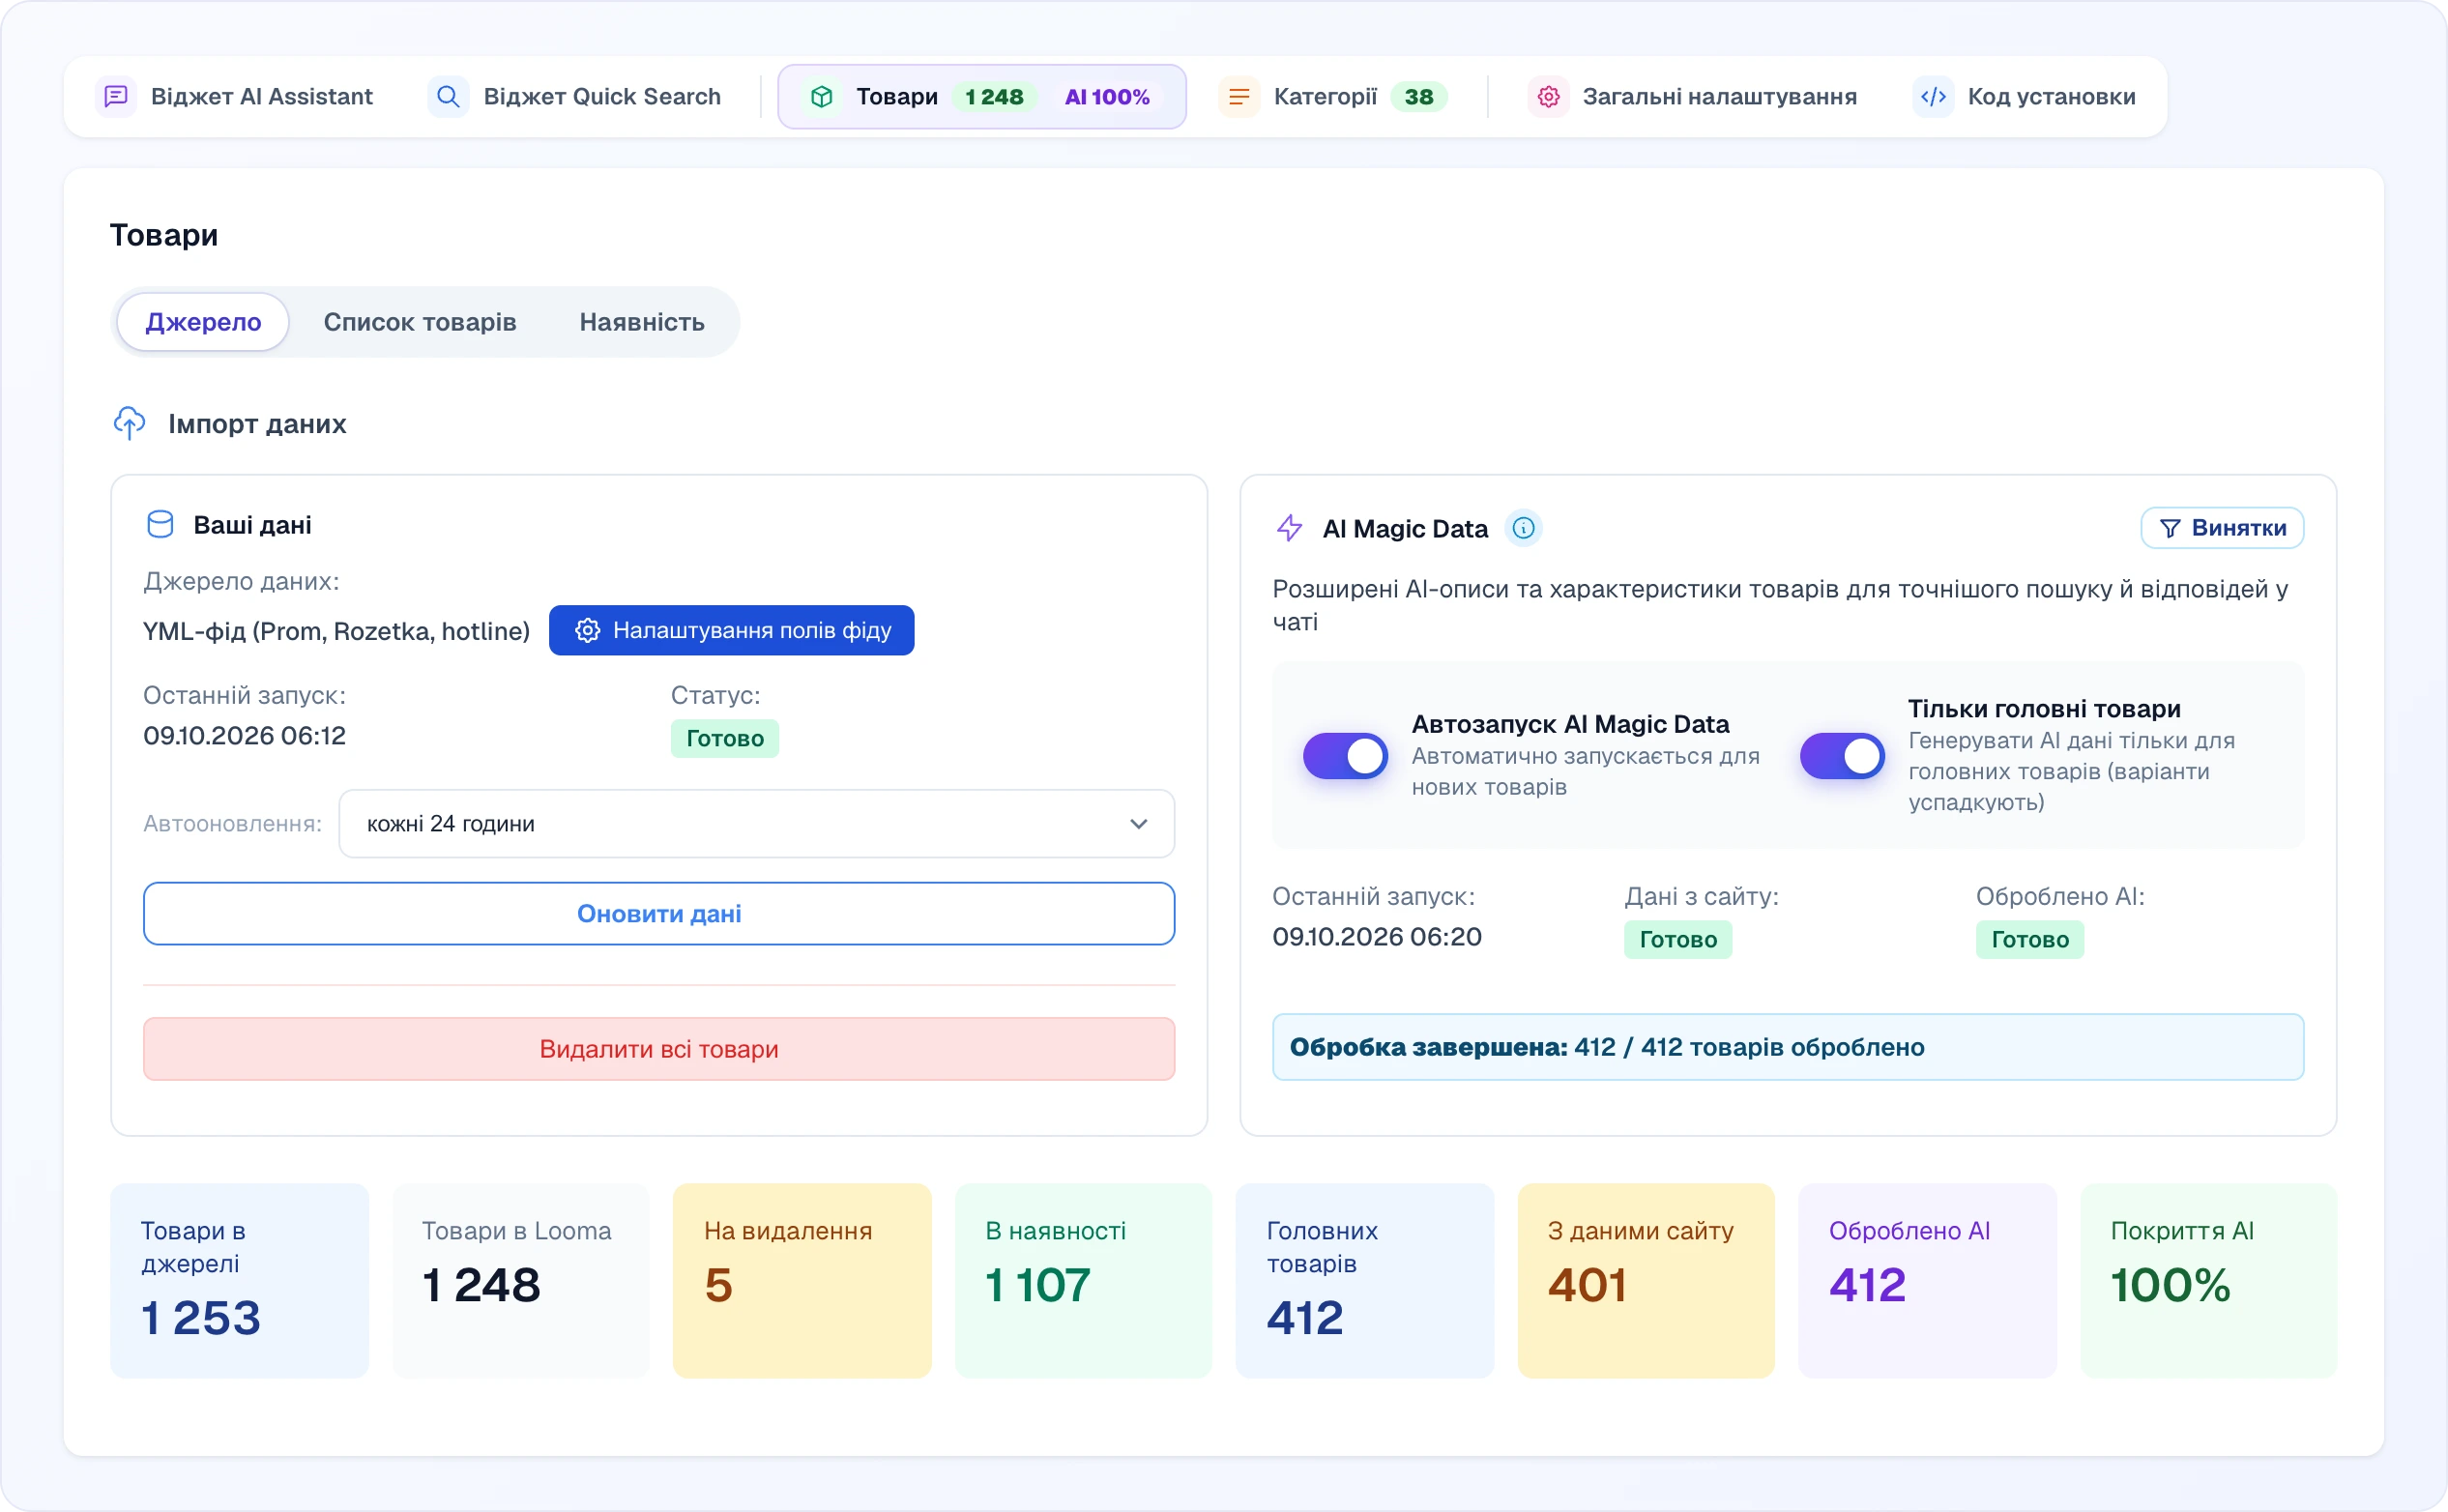Viewport: 2448px width, 1512px height.
Task: Click the AI 100% badge in Товари tab
Action: click(x=1107, y=97)
